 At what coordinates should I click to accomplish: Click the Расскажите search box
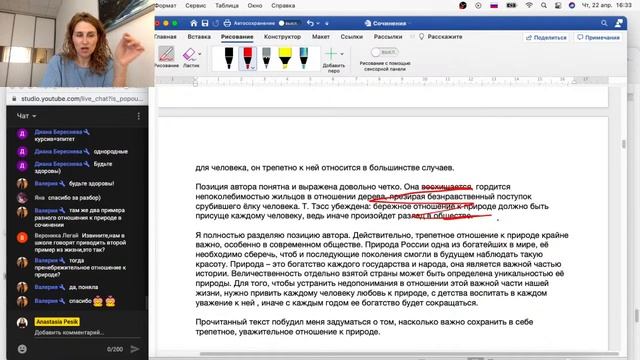click(441, 37)
